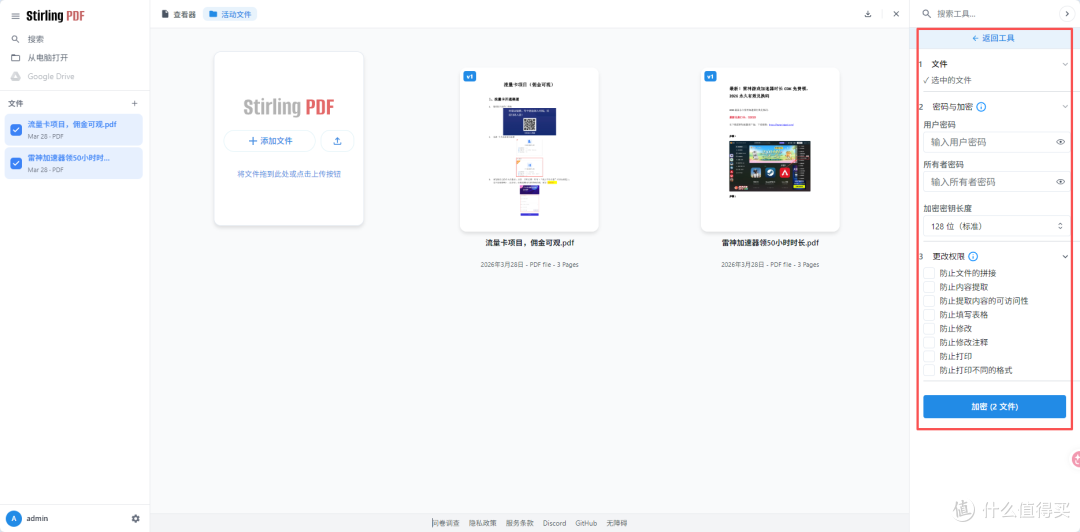Enable 防止修改注释 checkbox
The height and width of the screenshot is (532, 1080).
click(x=929, y=342)
